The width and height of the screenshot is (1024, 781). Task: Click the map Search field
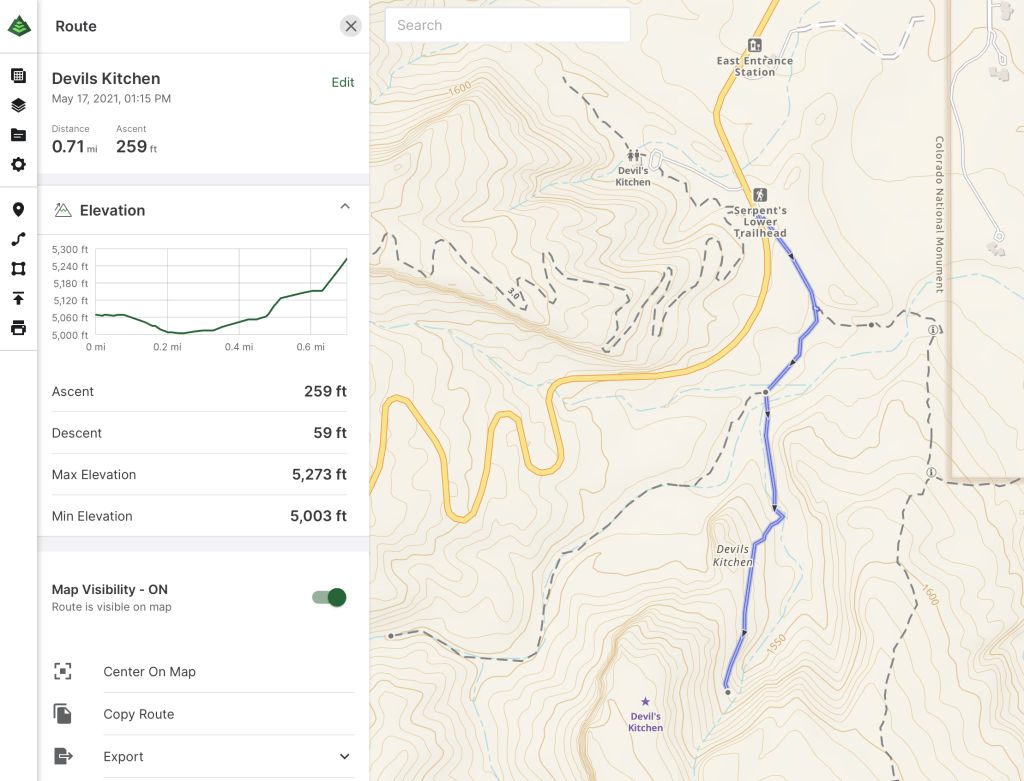(507, 26)
